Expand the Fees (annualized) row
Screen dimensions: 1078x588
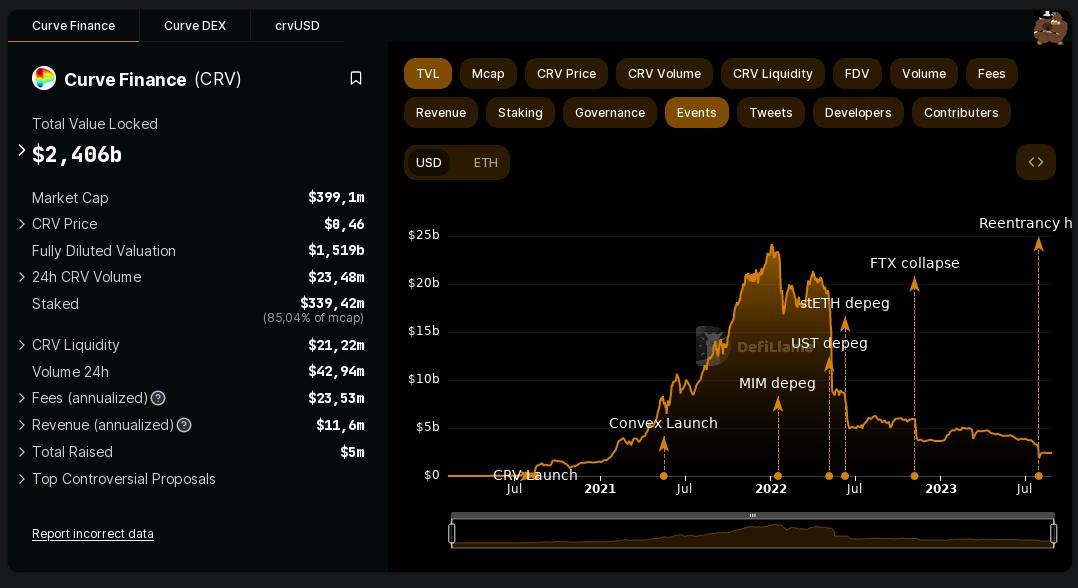(21, 398)
